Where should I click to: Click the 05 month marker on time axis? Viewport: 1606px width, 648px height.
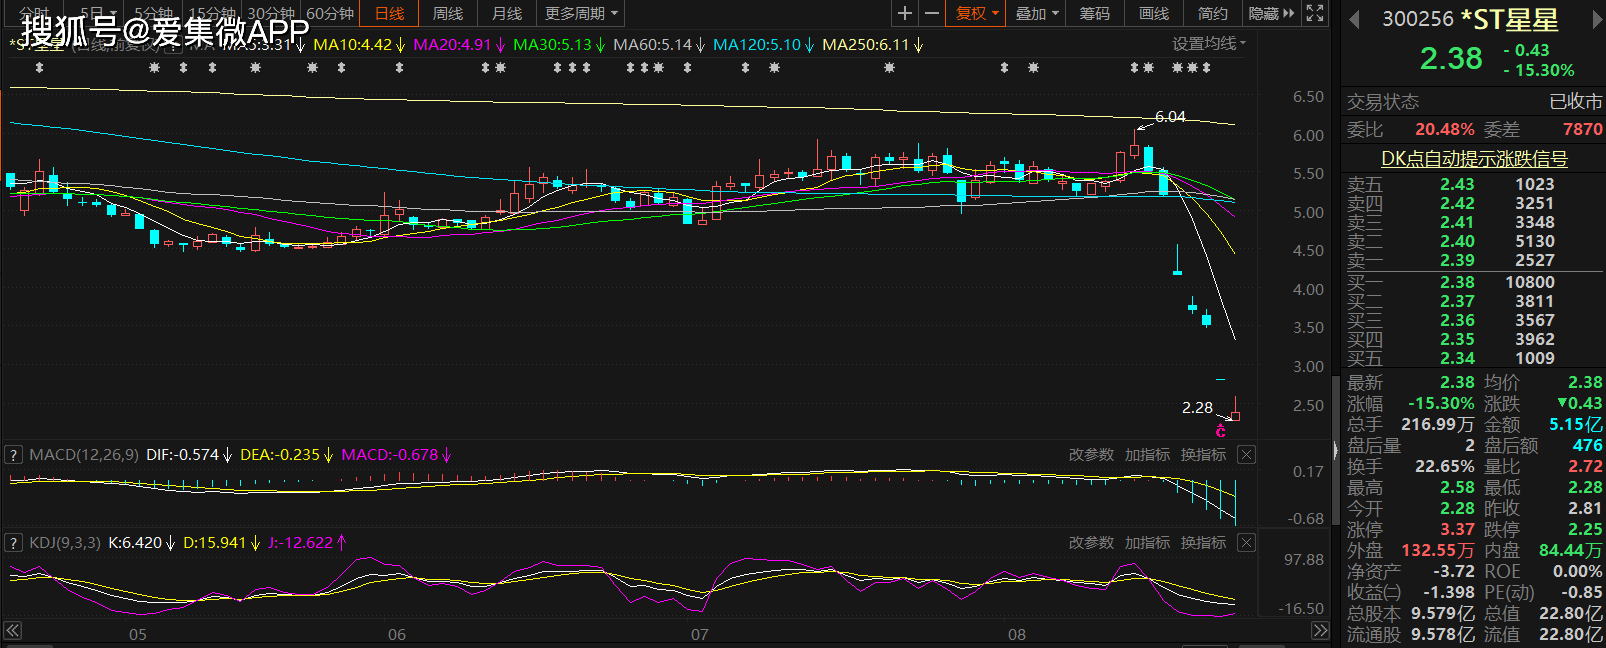click(138, 634)
